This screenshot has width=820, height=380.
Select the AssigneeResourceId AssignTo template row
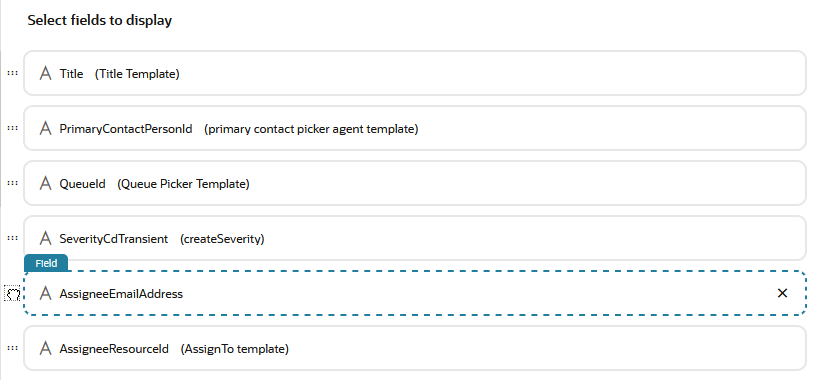[415, 348]
